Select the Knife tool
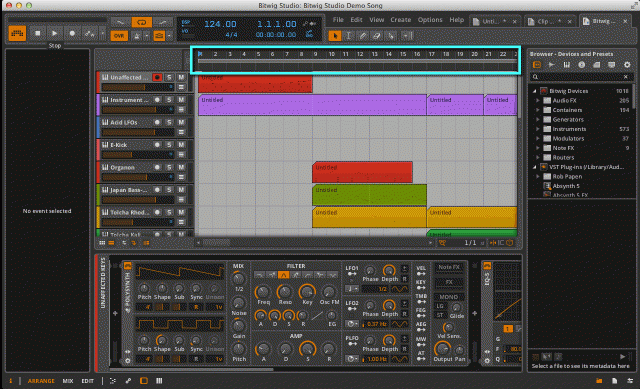 [x=391, y=36]
